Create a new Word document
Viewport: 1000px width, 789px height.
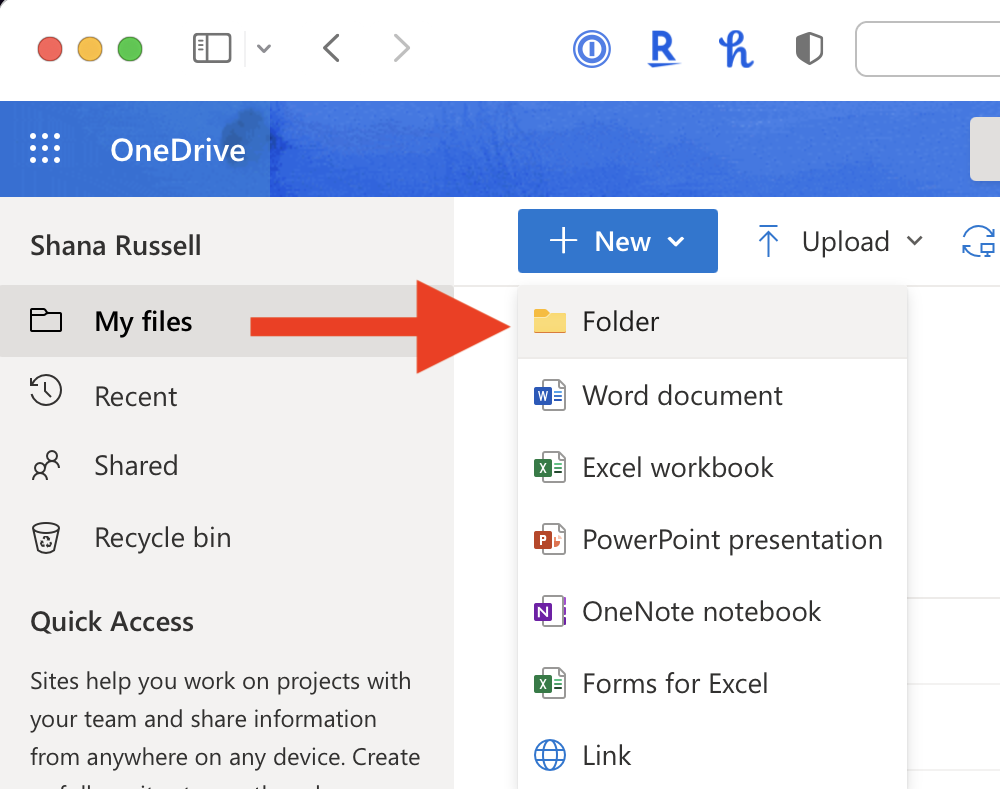[712, 395]
